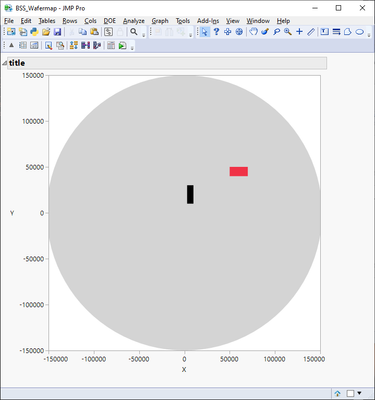375x400 pixels.
Task: Select the arrow cursor tool
Action: click(x=204, y=32)
